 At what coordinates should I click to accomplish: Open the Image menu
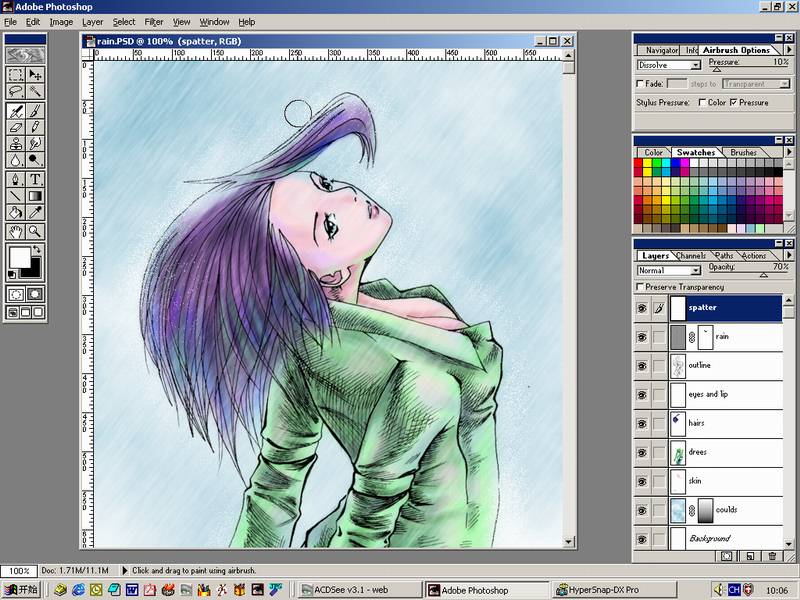coord(61,22)
